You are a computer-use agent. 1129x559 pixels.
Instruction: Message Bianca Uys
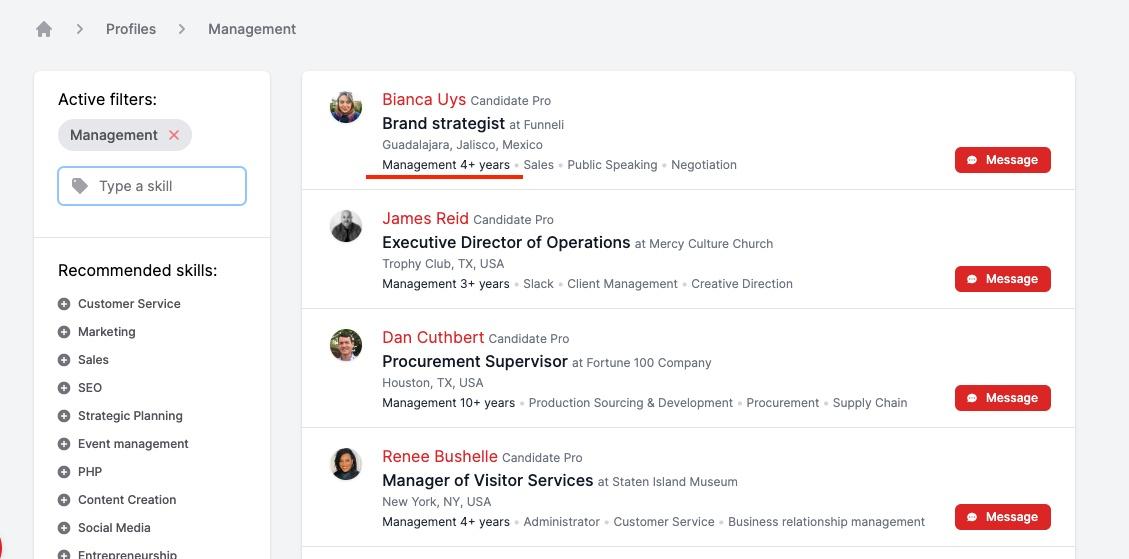point(1003,160)
